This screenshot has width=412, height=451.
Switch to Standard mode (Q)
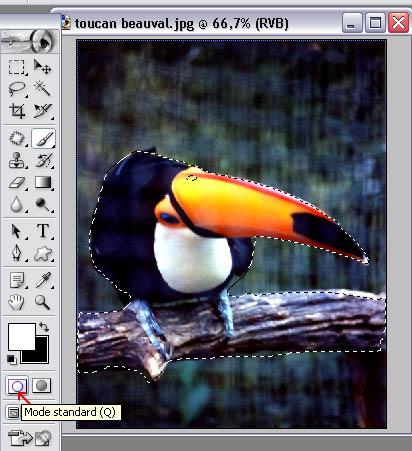17,386
